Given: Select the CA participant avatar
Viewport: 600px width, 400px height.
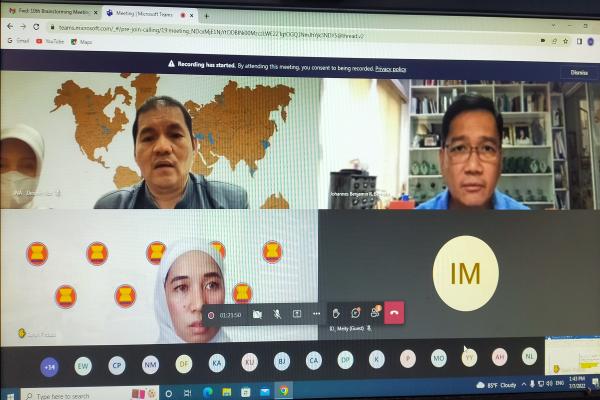Looking at the screenshot, I should (x=314, y=361).
